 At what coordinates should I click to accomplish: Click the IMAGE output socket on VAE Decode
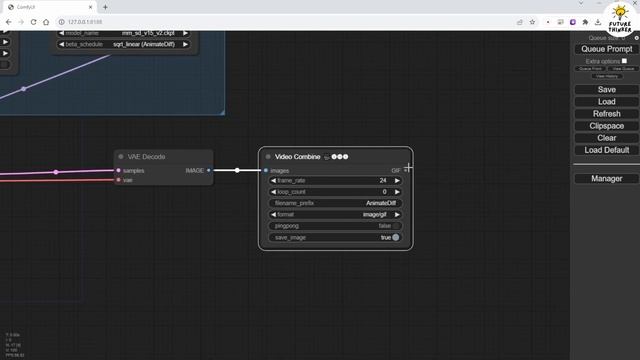click(x=209, y=170)
